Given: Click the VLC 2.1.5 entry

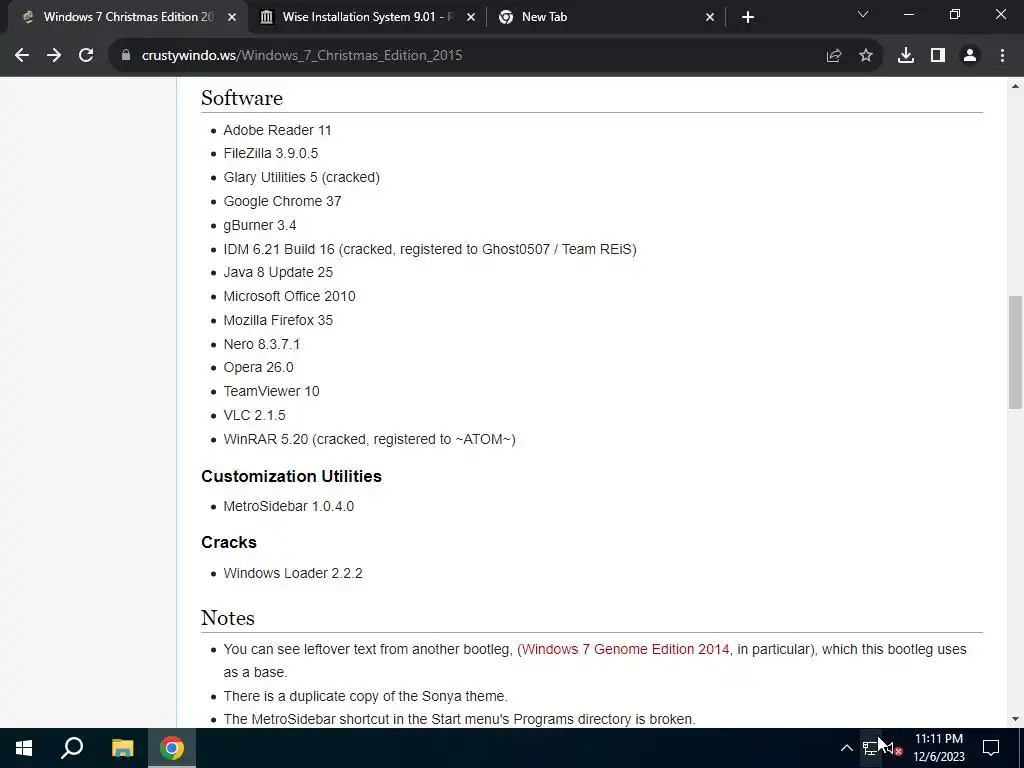Looking at the screenshot, I should [x=254, y=415].
